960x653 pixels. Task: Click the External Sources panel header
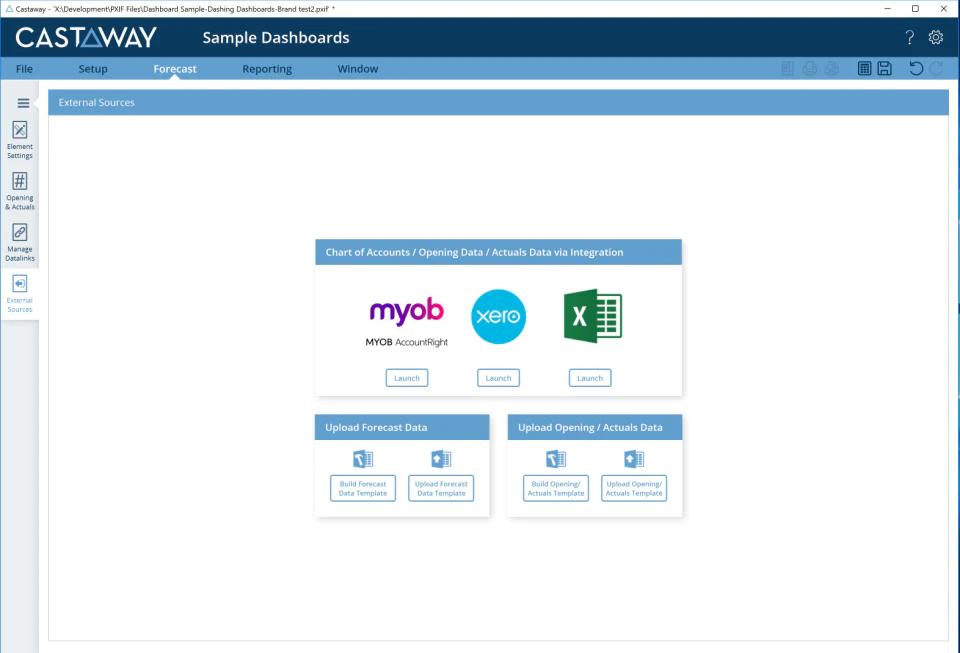click(498, 102)
